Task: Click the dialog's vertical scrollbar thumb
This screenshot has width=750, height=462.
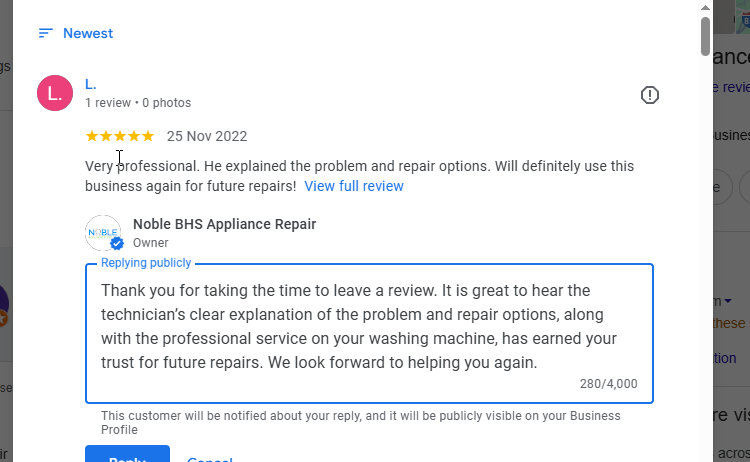Action: [x=705, y=35]
